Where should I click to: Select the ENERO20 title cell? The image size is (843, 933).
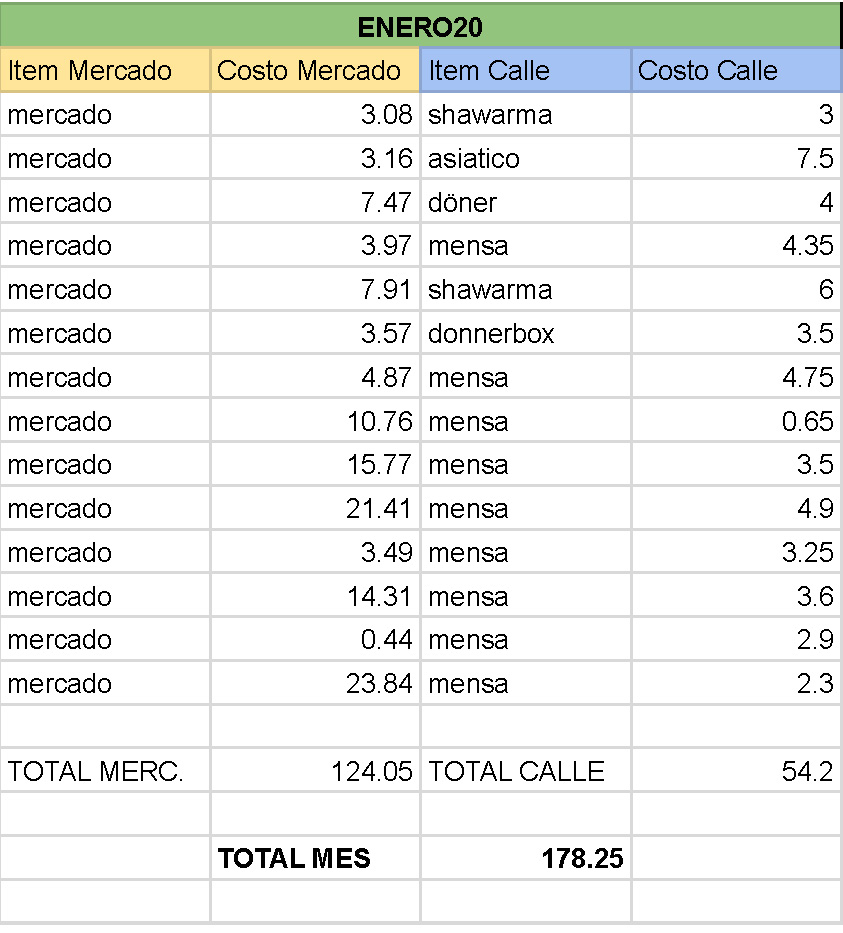point(420,26)
